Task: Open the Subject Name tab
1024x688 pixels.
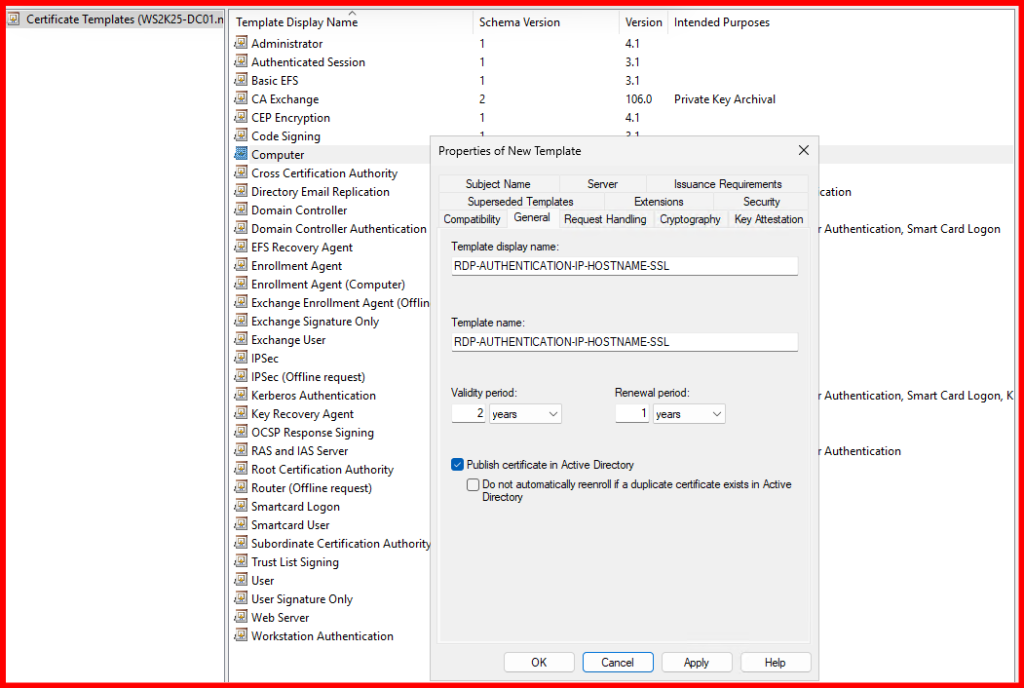Action: point(498,184)
